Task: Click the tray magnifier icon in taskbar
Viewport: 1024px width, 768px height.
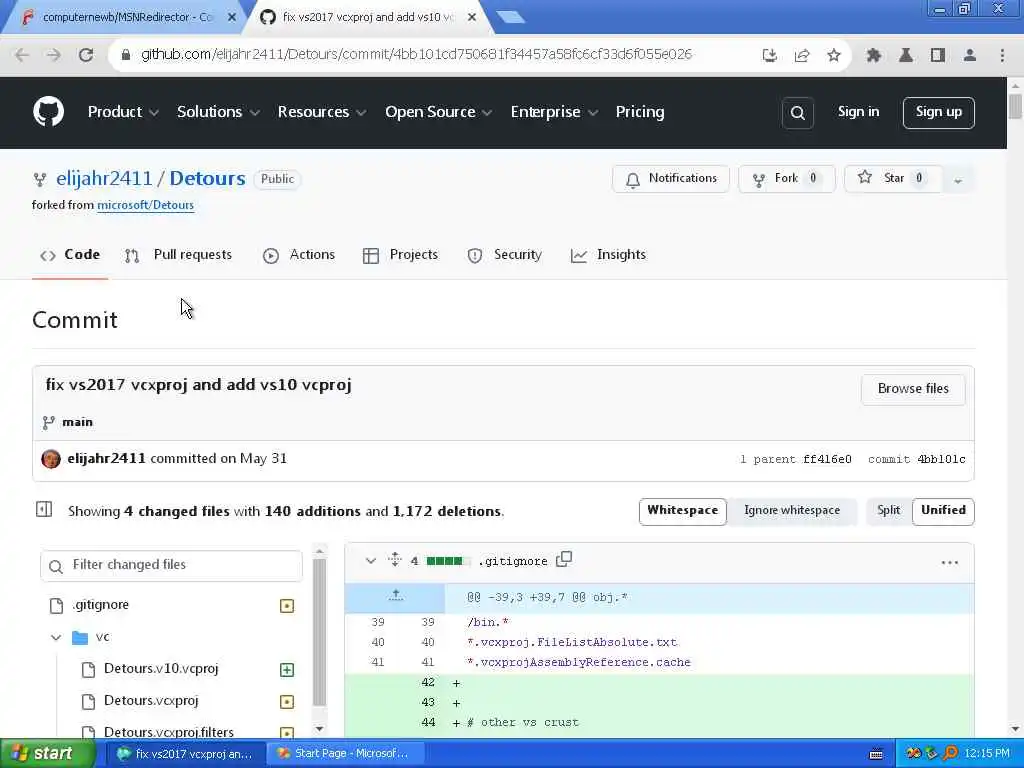Action: point(950,753)
